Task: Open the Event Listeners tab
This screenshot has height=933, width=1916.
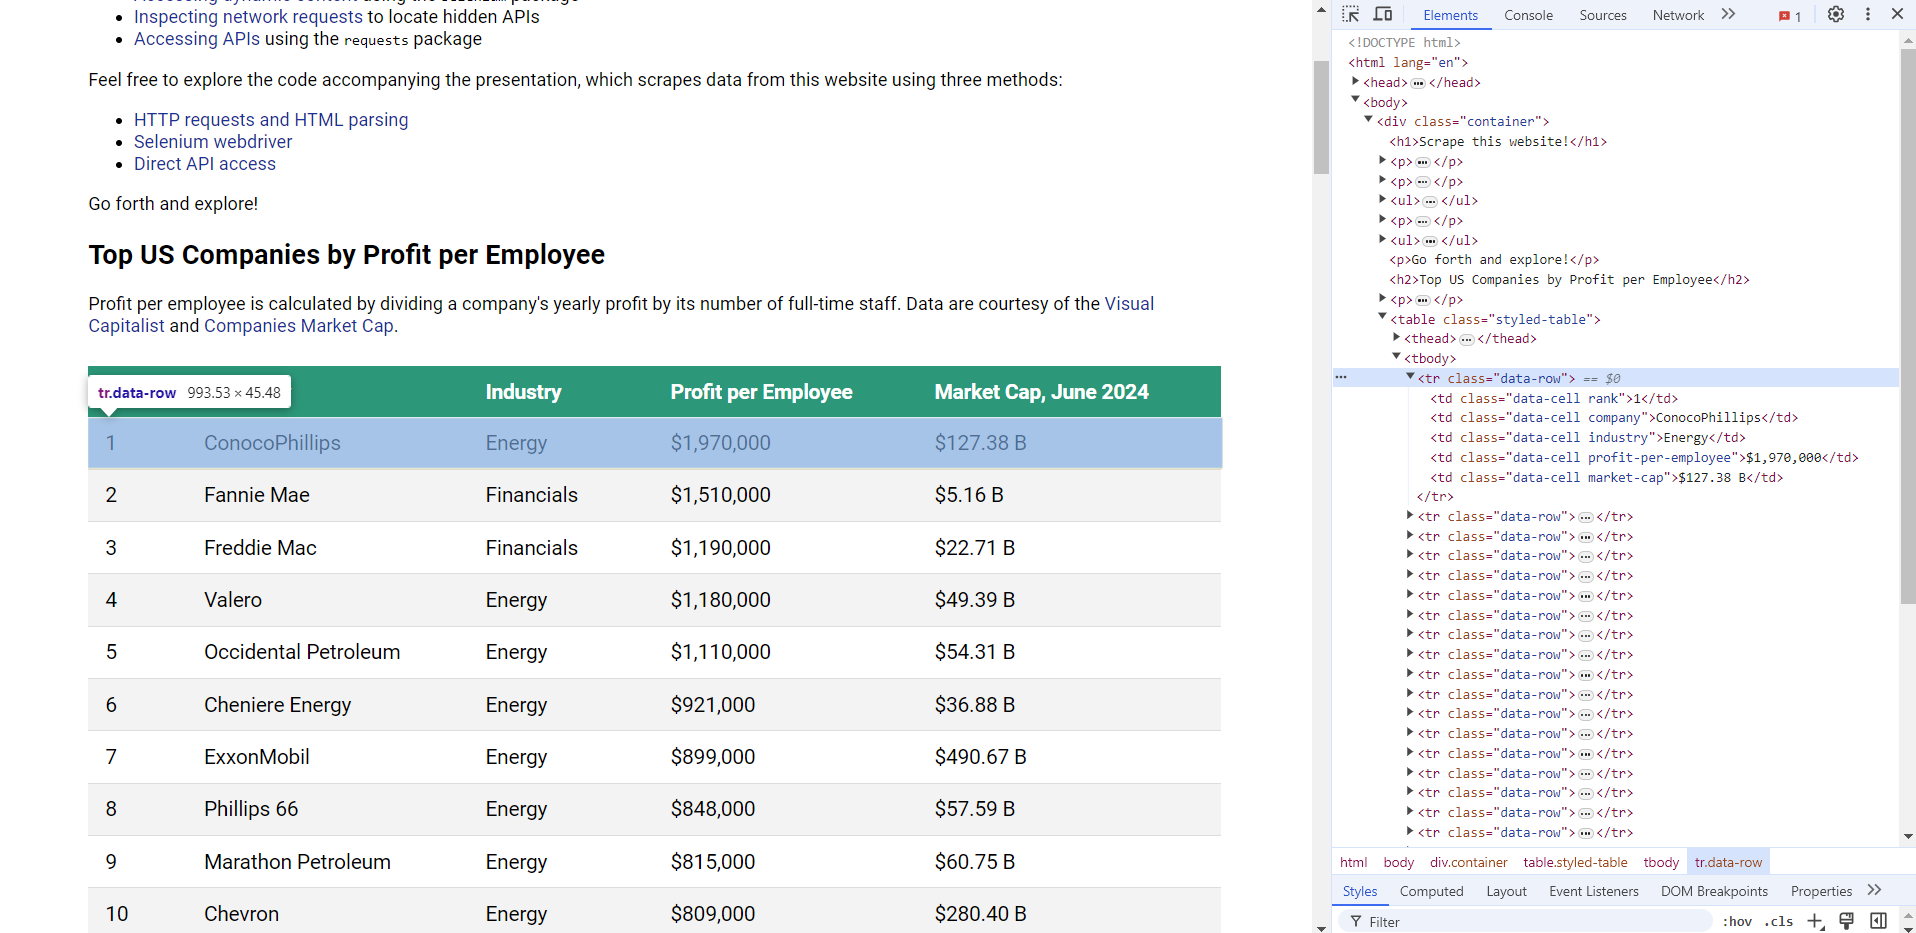Action: click(1594, 891)
